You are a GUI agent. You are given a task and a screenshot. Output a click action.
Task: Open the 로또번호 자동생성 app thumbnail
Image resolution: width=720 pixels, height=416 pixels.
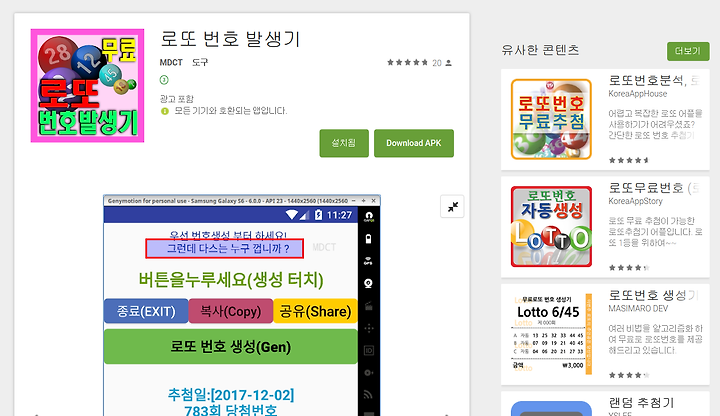pos(551,227)
